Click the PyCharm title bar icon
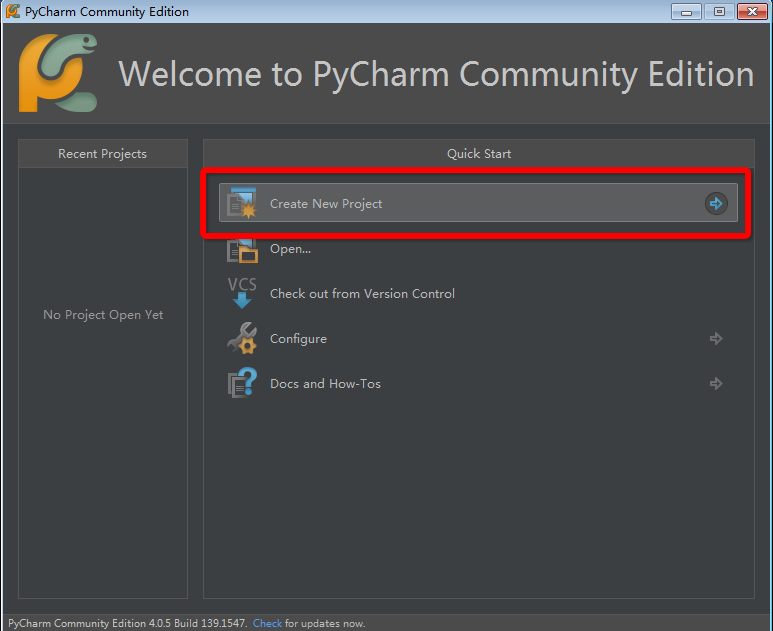773x631 pixels. click(13, 11)
